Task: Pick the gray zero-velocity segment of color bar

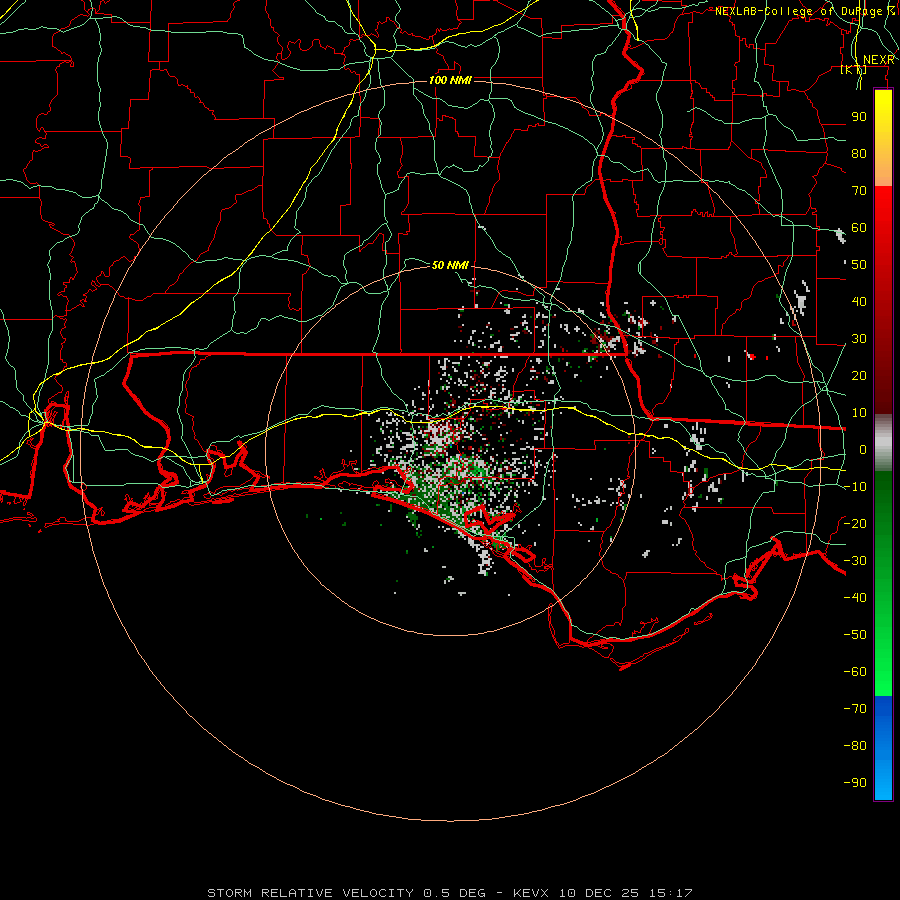Action: 883,443
